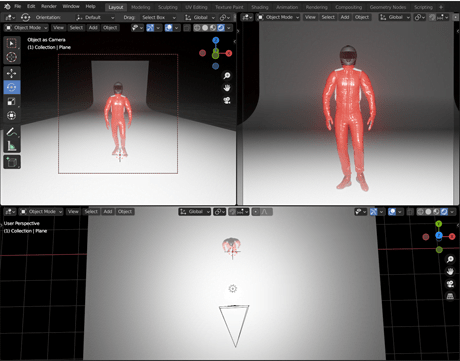Screen dimensions: 460x361
Task: Open Global orientation dropdown in top-right viewport
Action: (x=395, y=17)
